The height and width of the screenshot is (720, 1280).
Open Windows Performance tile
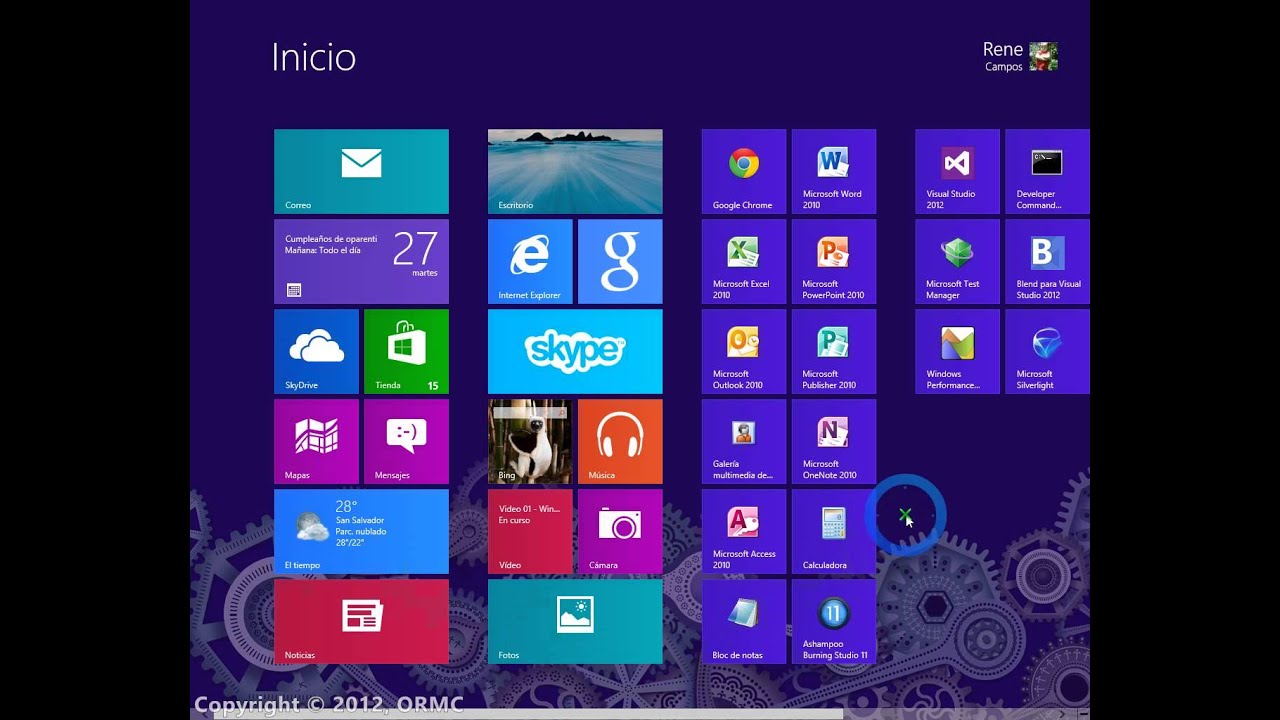957,351
